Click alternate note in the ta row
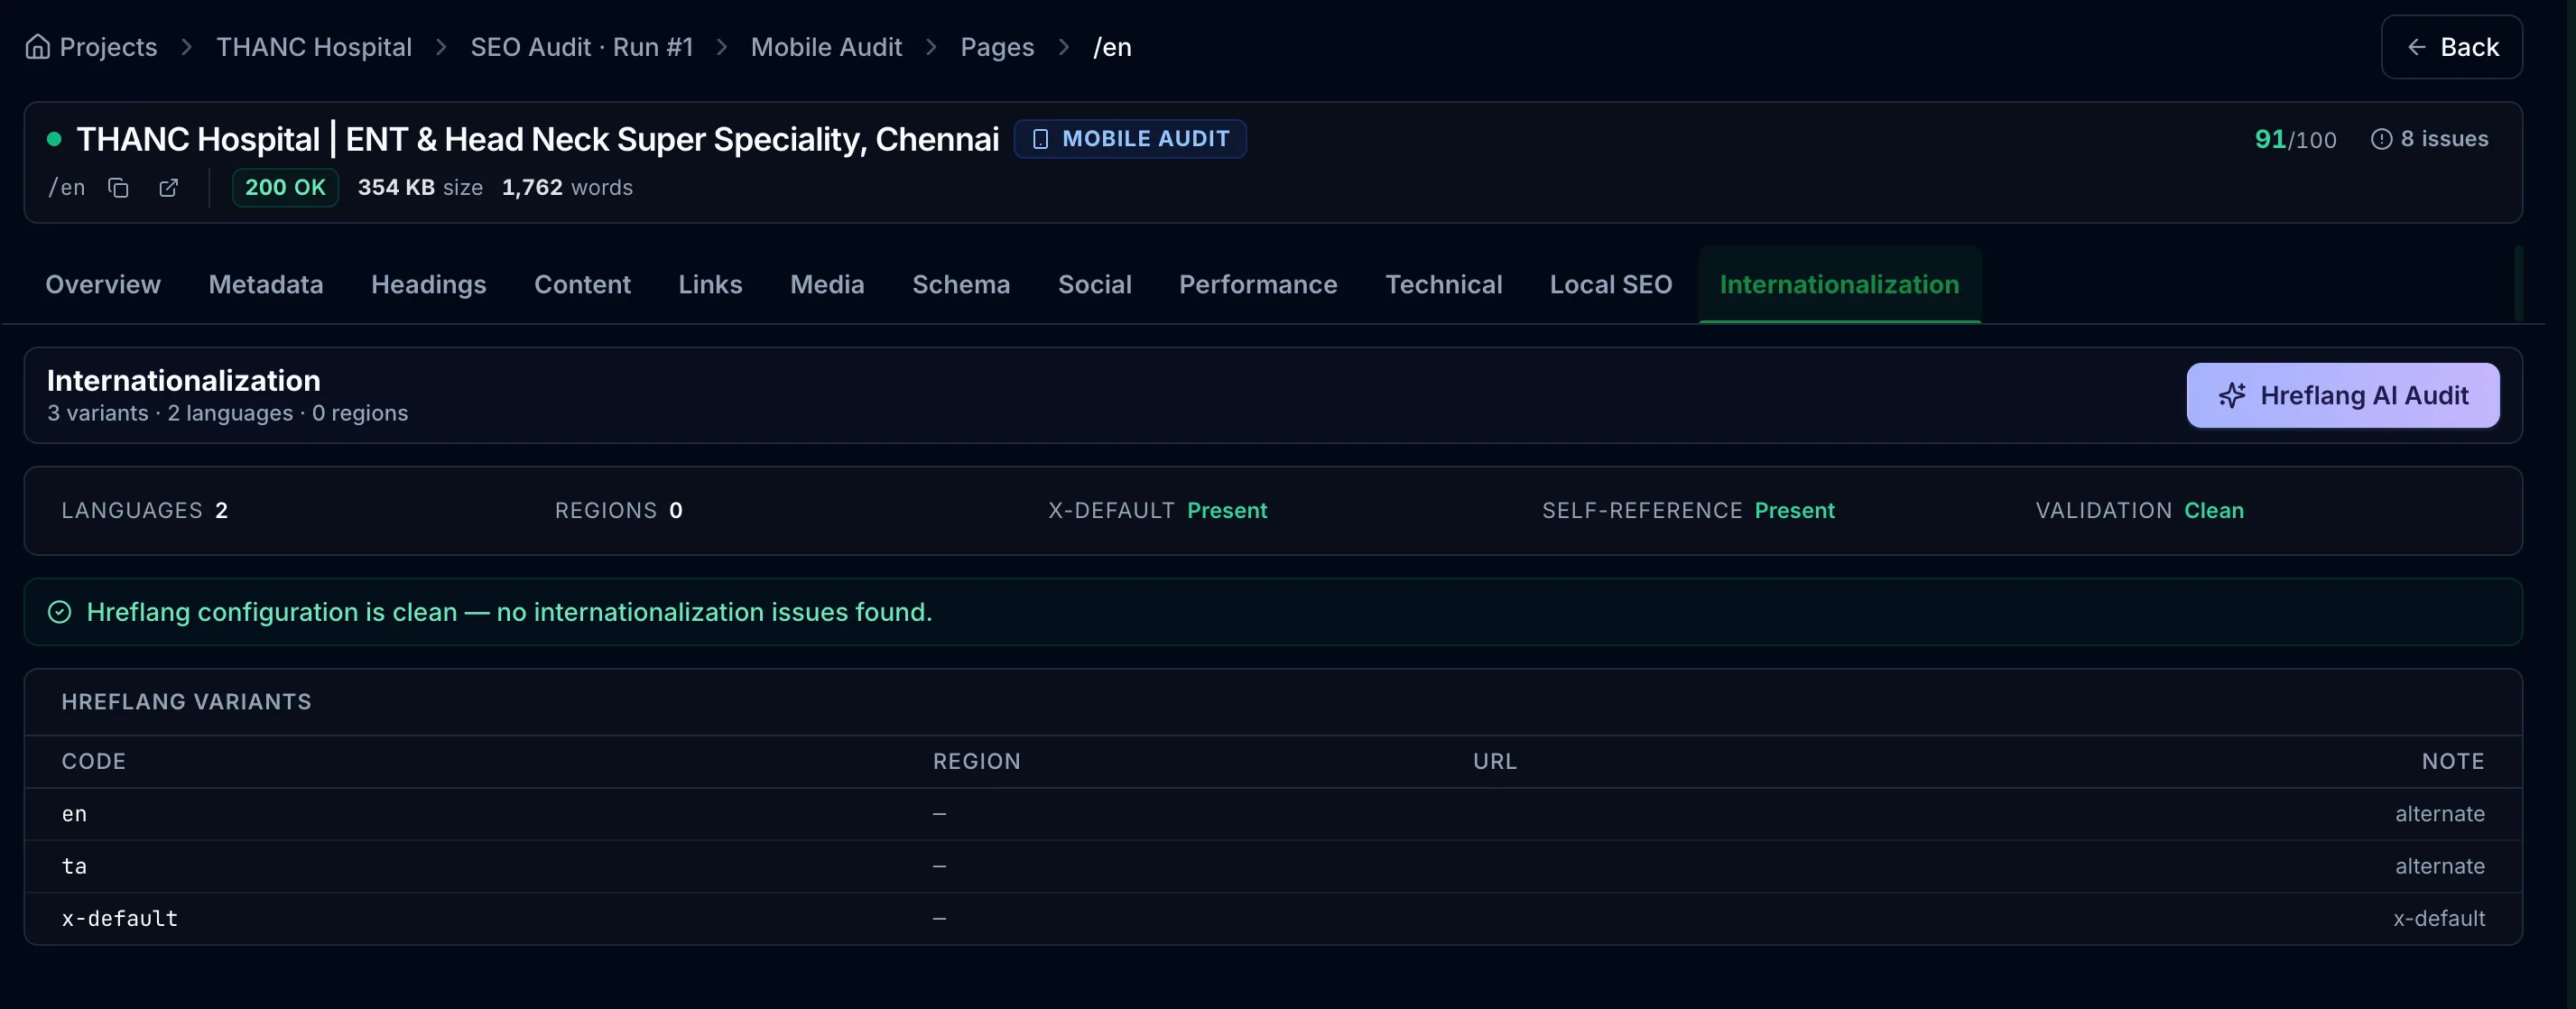Viewport: 2576px width, 1009px height. (x=2439, y=866)
